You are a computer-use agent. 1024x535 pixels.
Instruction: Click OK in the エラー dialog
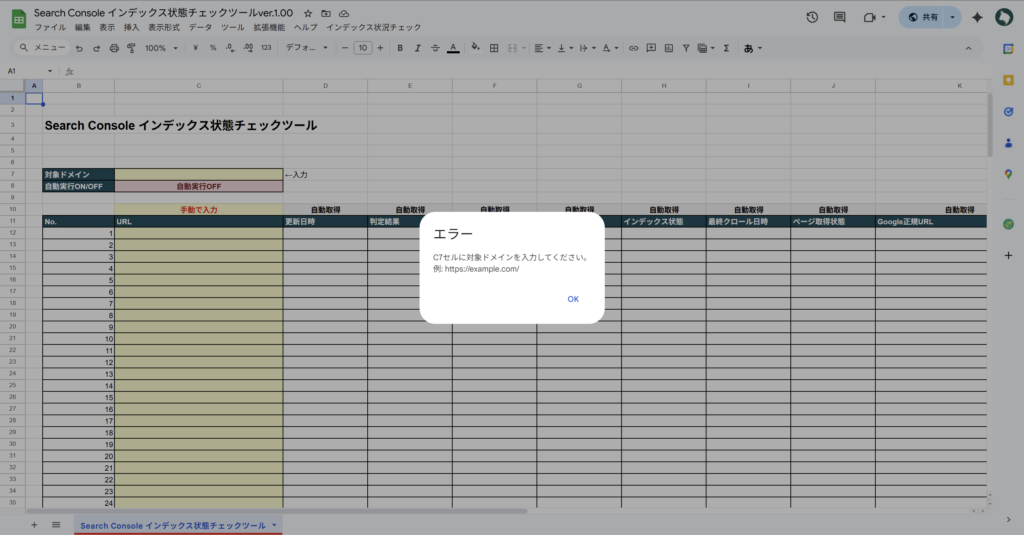[x=573, y=299]
